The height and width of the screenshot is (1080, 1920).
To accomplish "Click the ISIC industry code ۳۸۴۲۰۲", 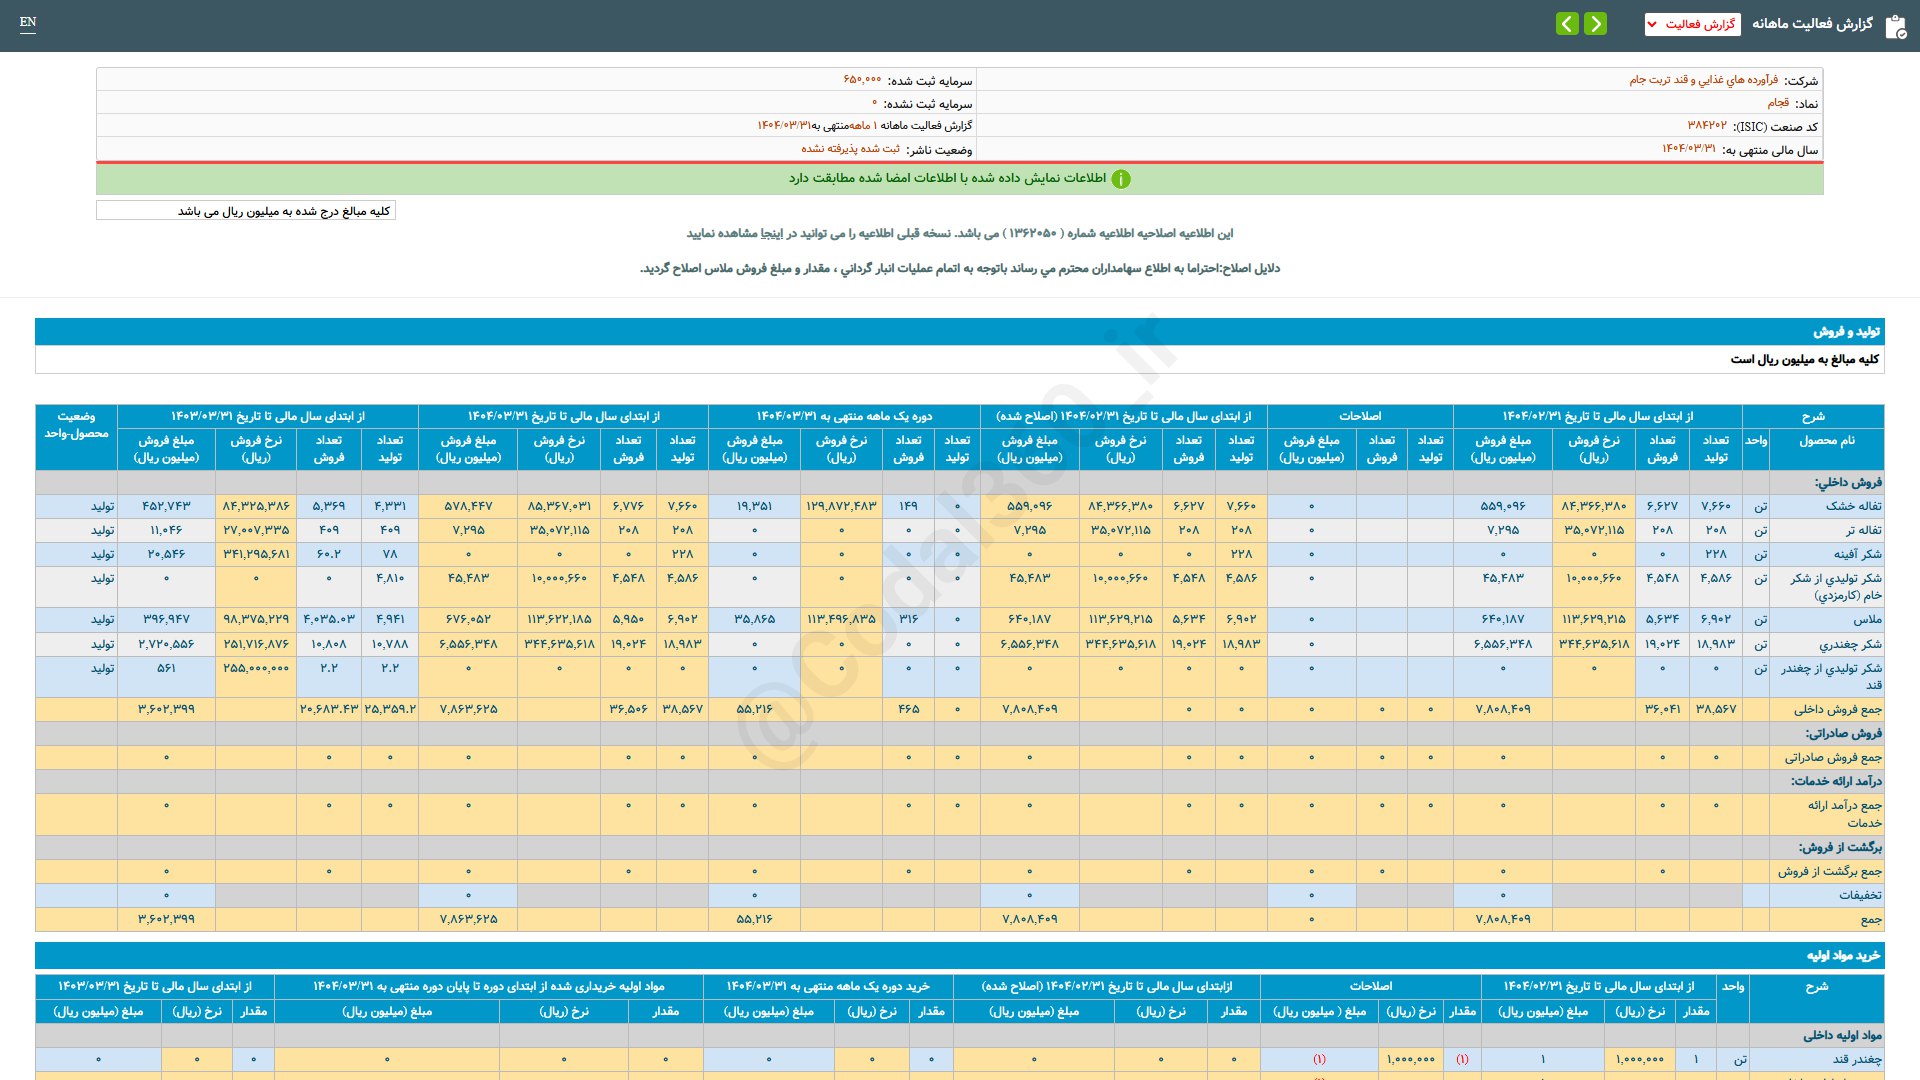I will [1707, 126].
